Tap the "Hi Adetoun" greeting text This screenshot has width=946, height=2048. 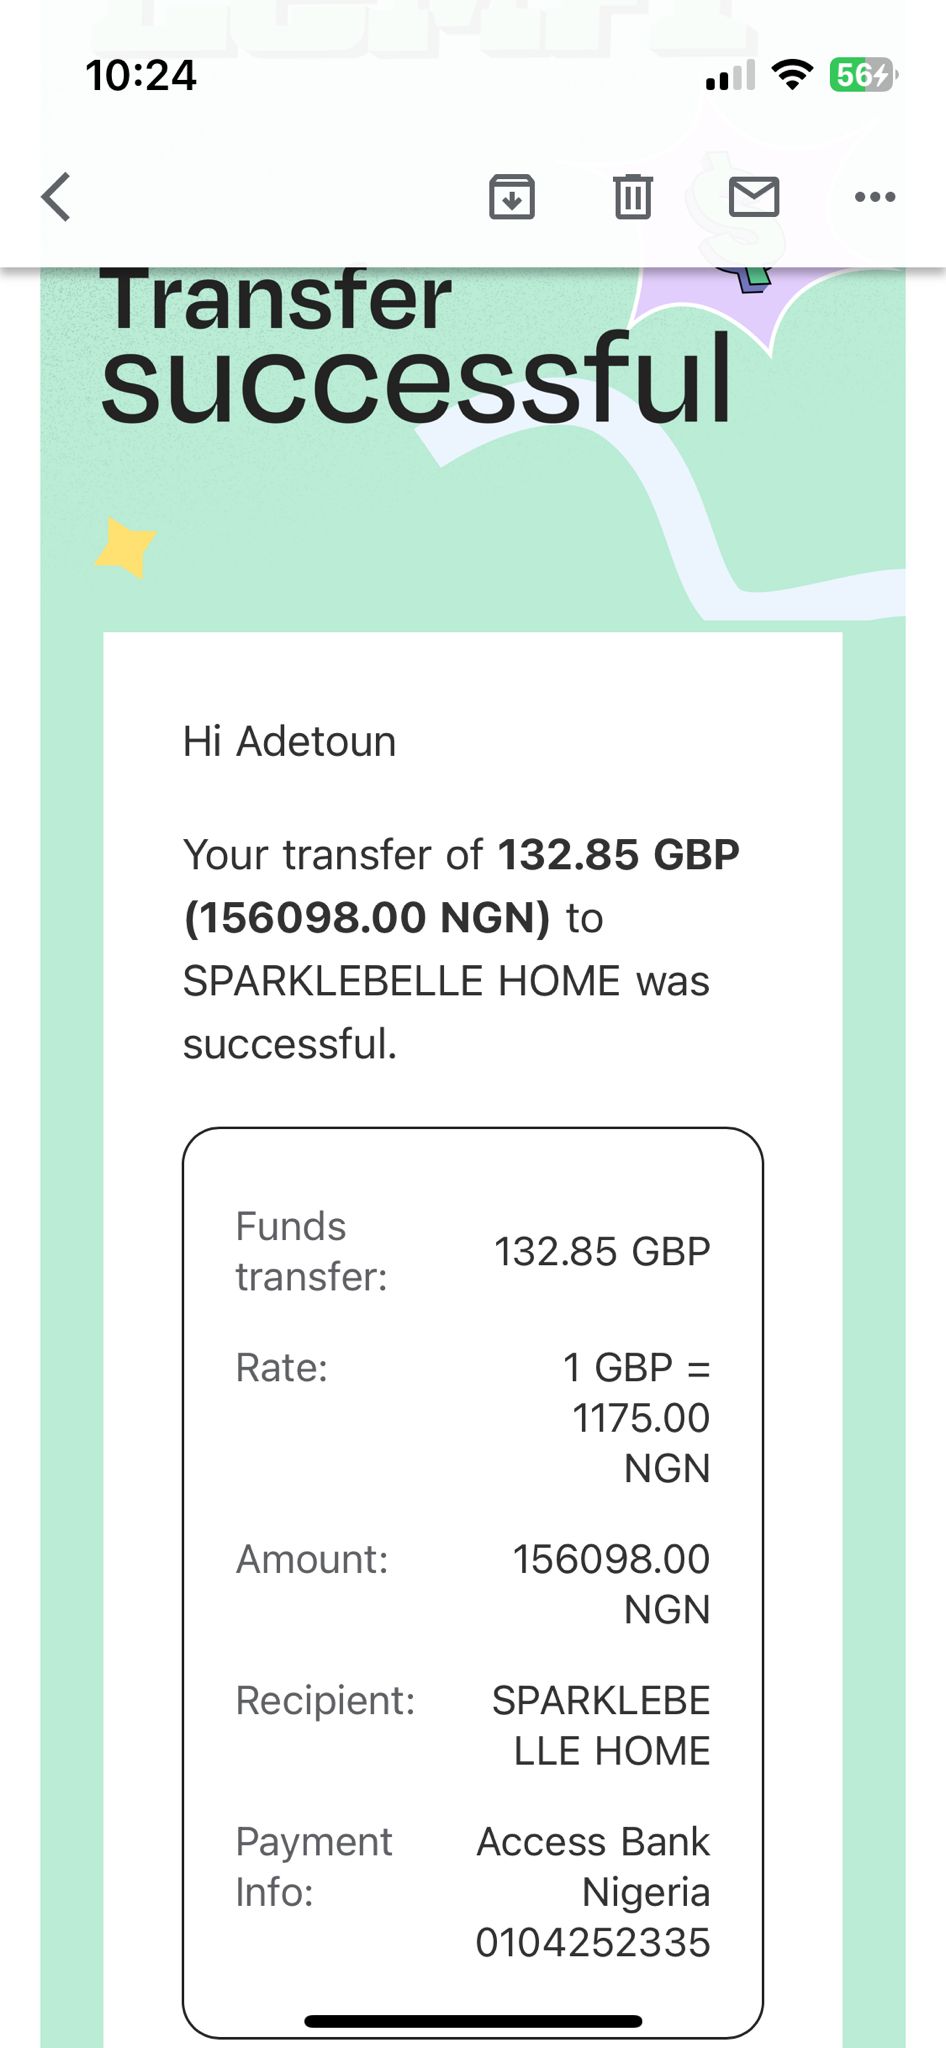pyautogui.click(x=289, y=742)
